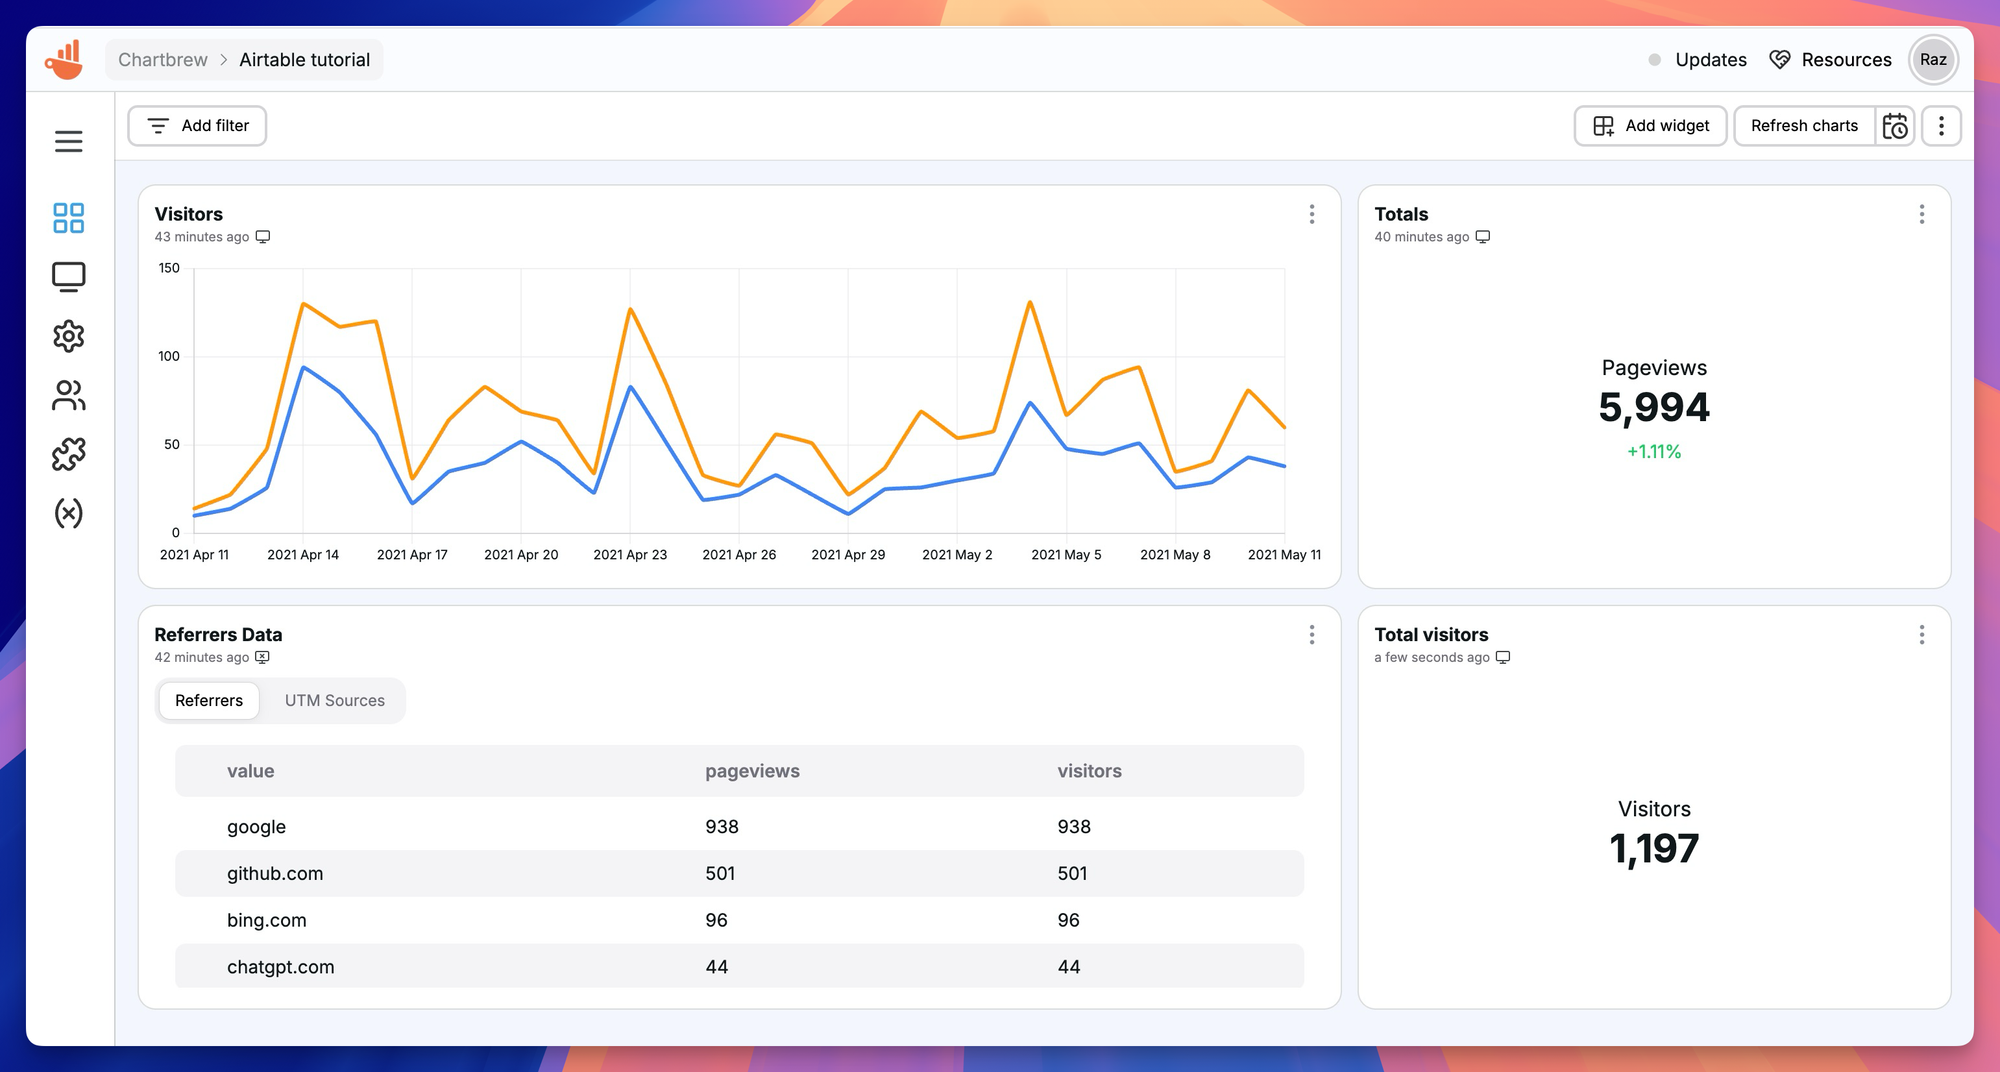
Task: Click the Refresh charts button
Action: pyautogui.click(x=1804, y=126)
